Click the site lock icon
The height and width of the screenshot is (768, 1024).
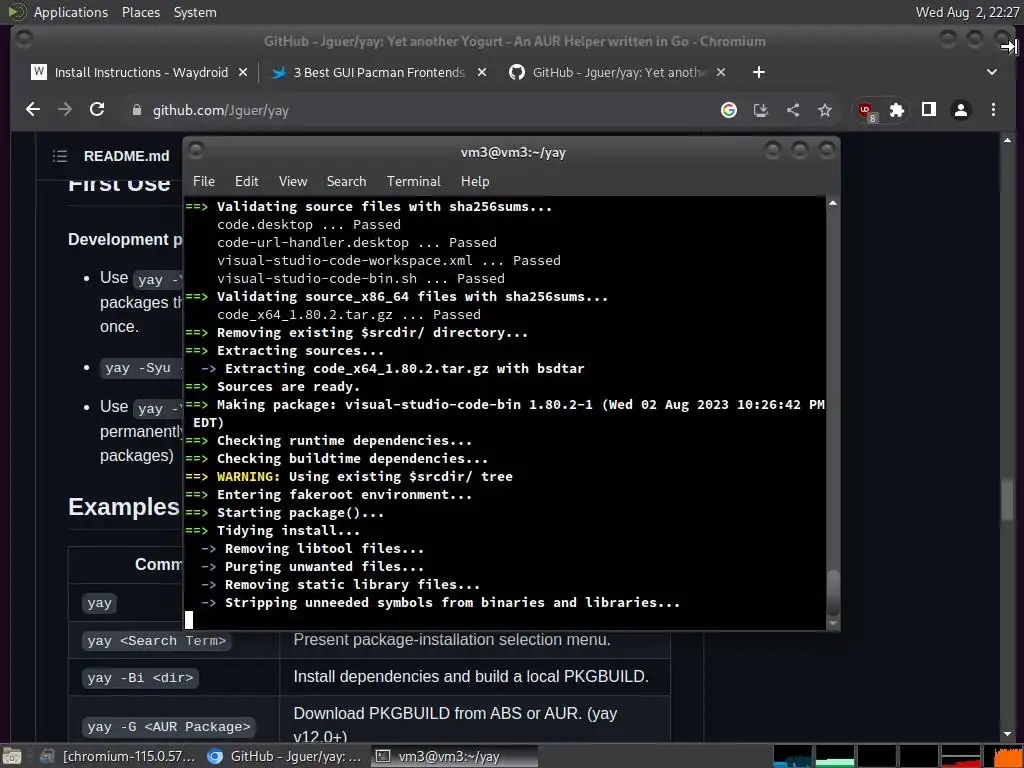[136, 110]
